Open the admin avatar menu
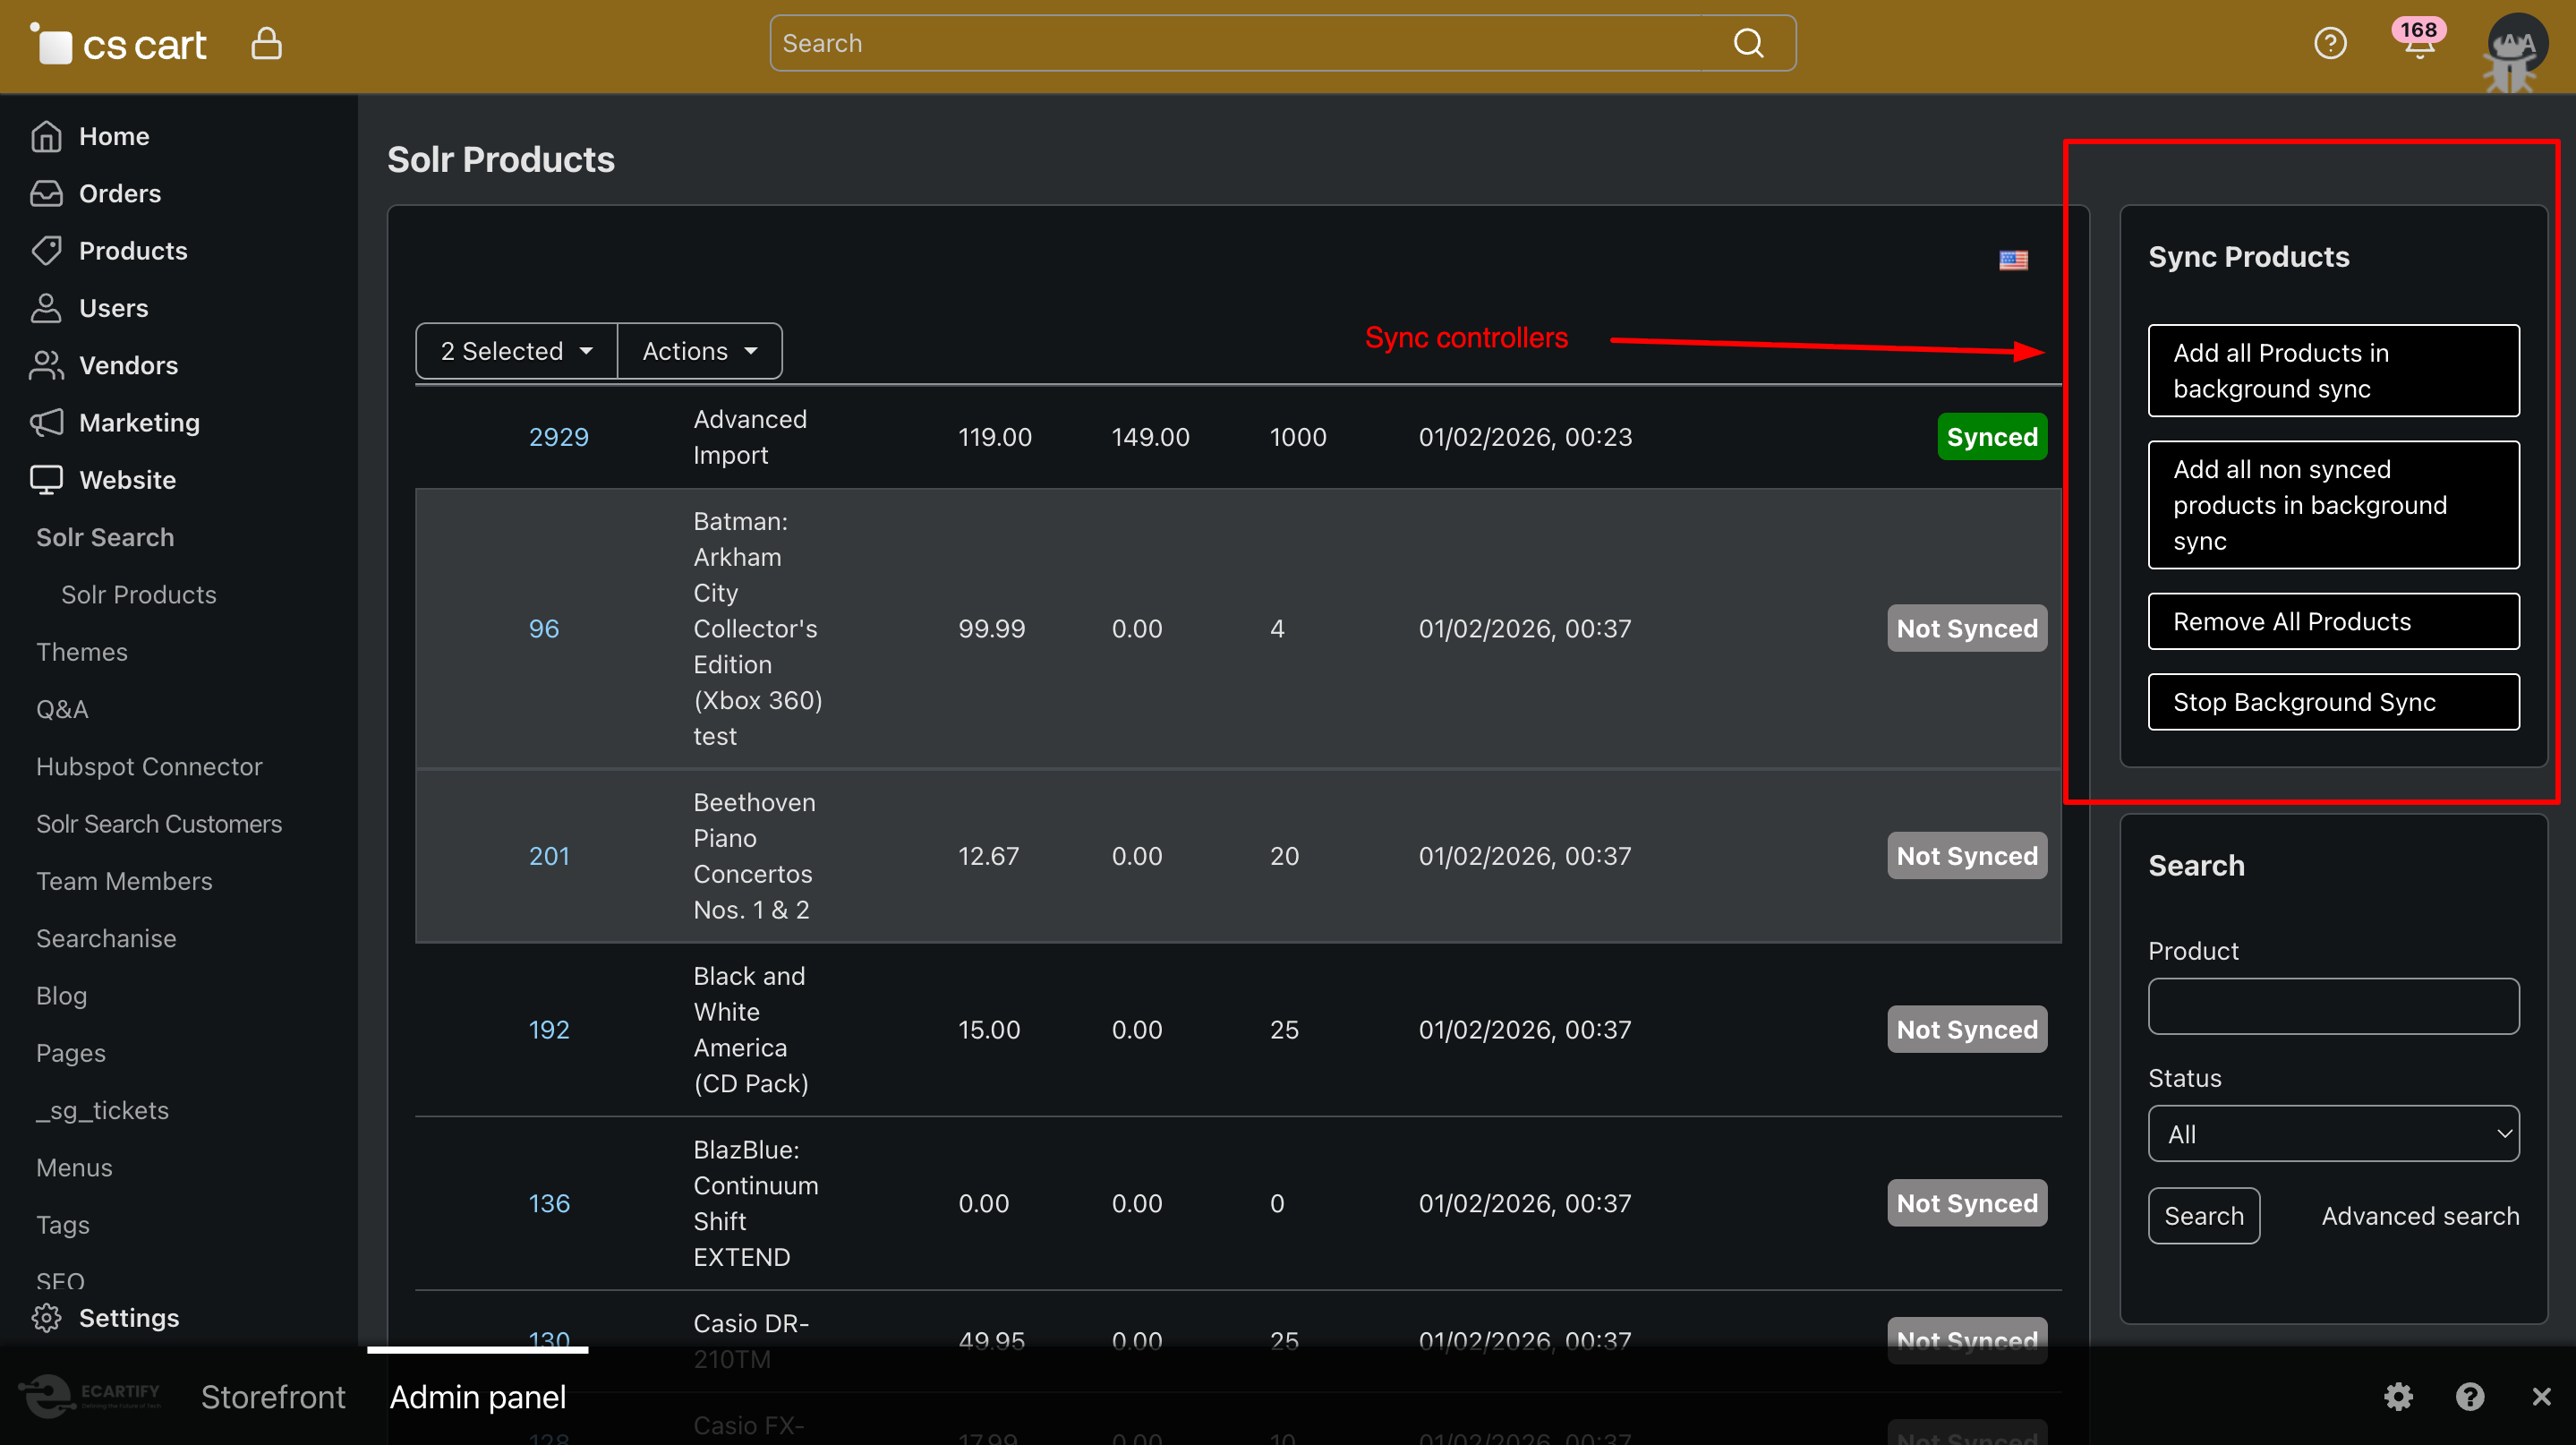Image resolution: width=2576 pixels, height=1445 pixels. 2514,47
